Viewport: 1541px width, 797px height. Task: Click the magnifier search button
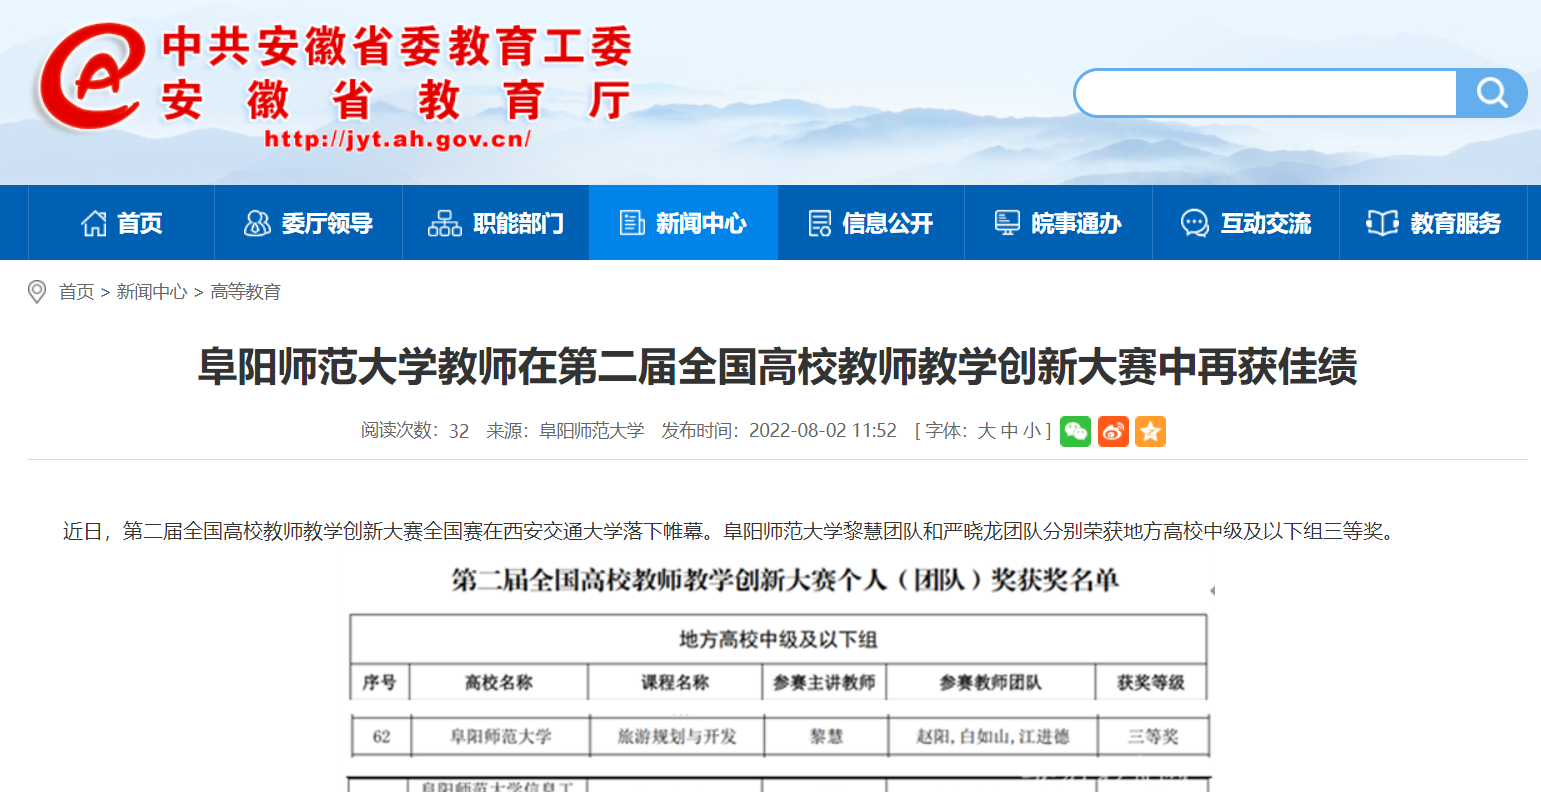coord(1491,93)
